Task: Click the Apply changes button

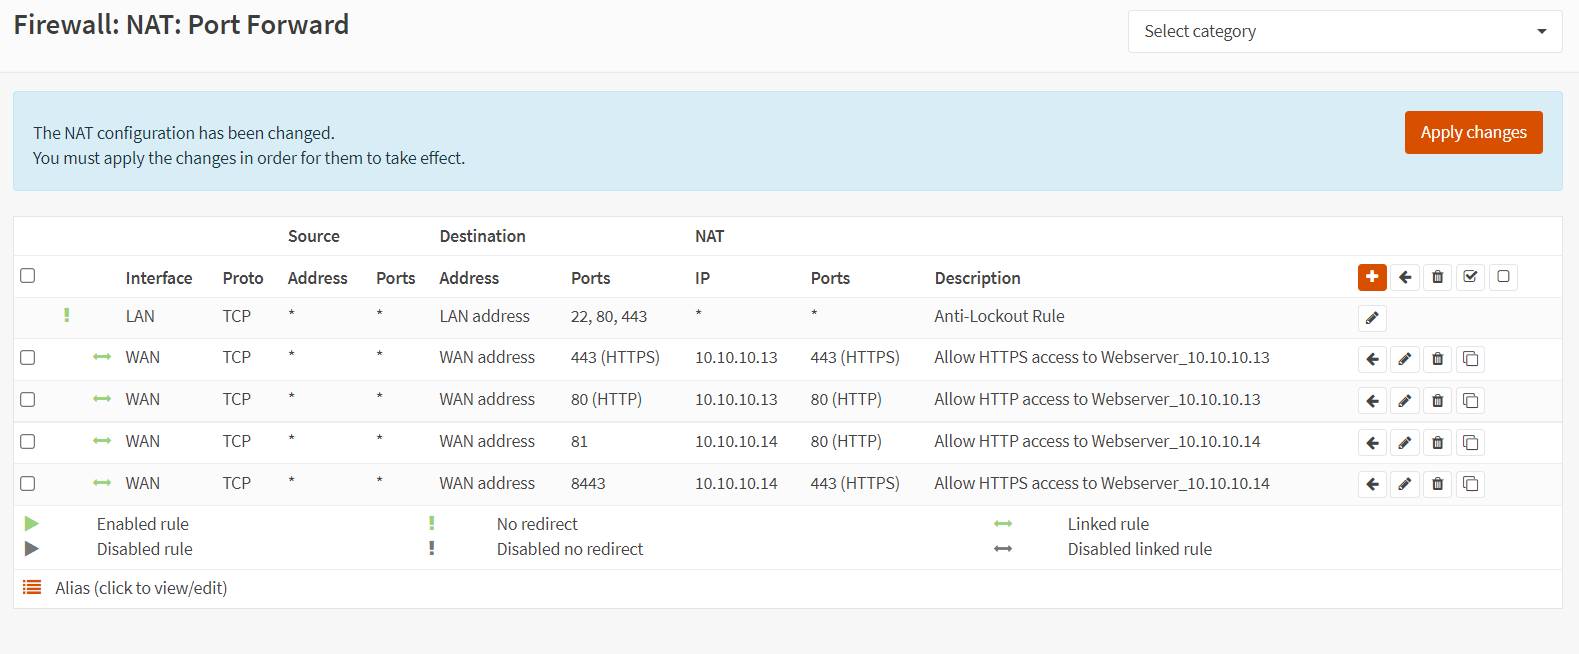Action: click(1473, 132)
